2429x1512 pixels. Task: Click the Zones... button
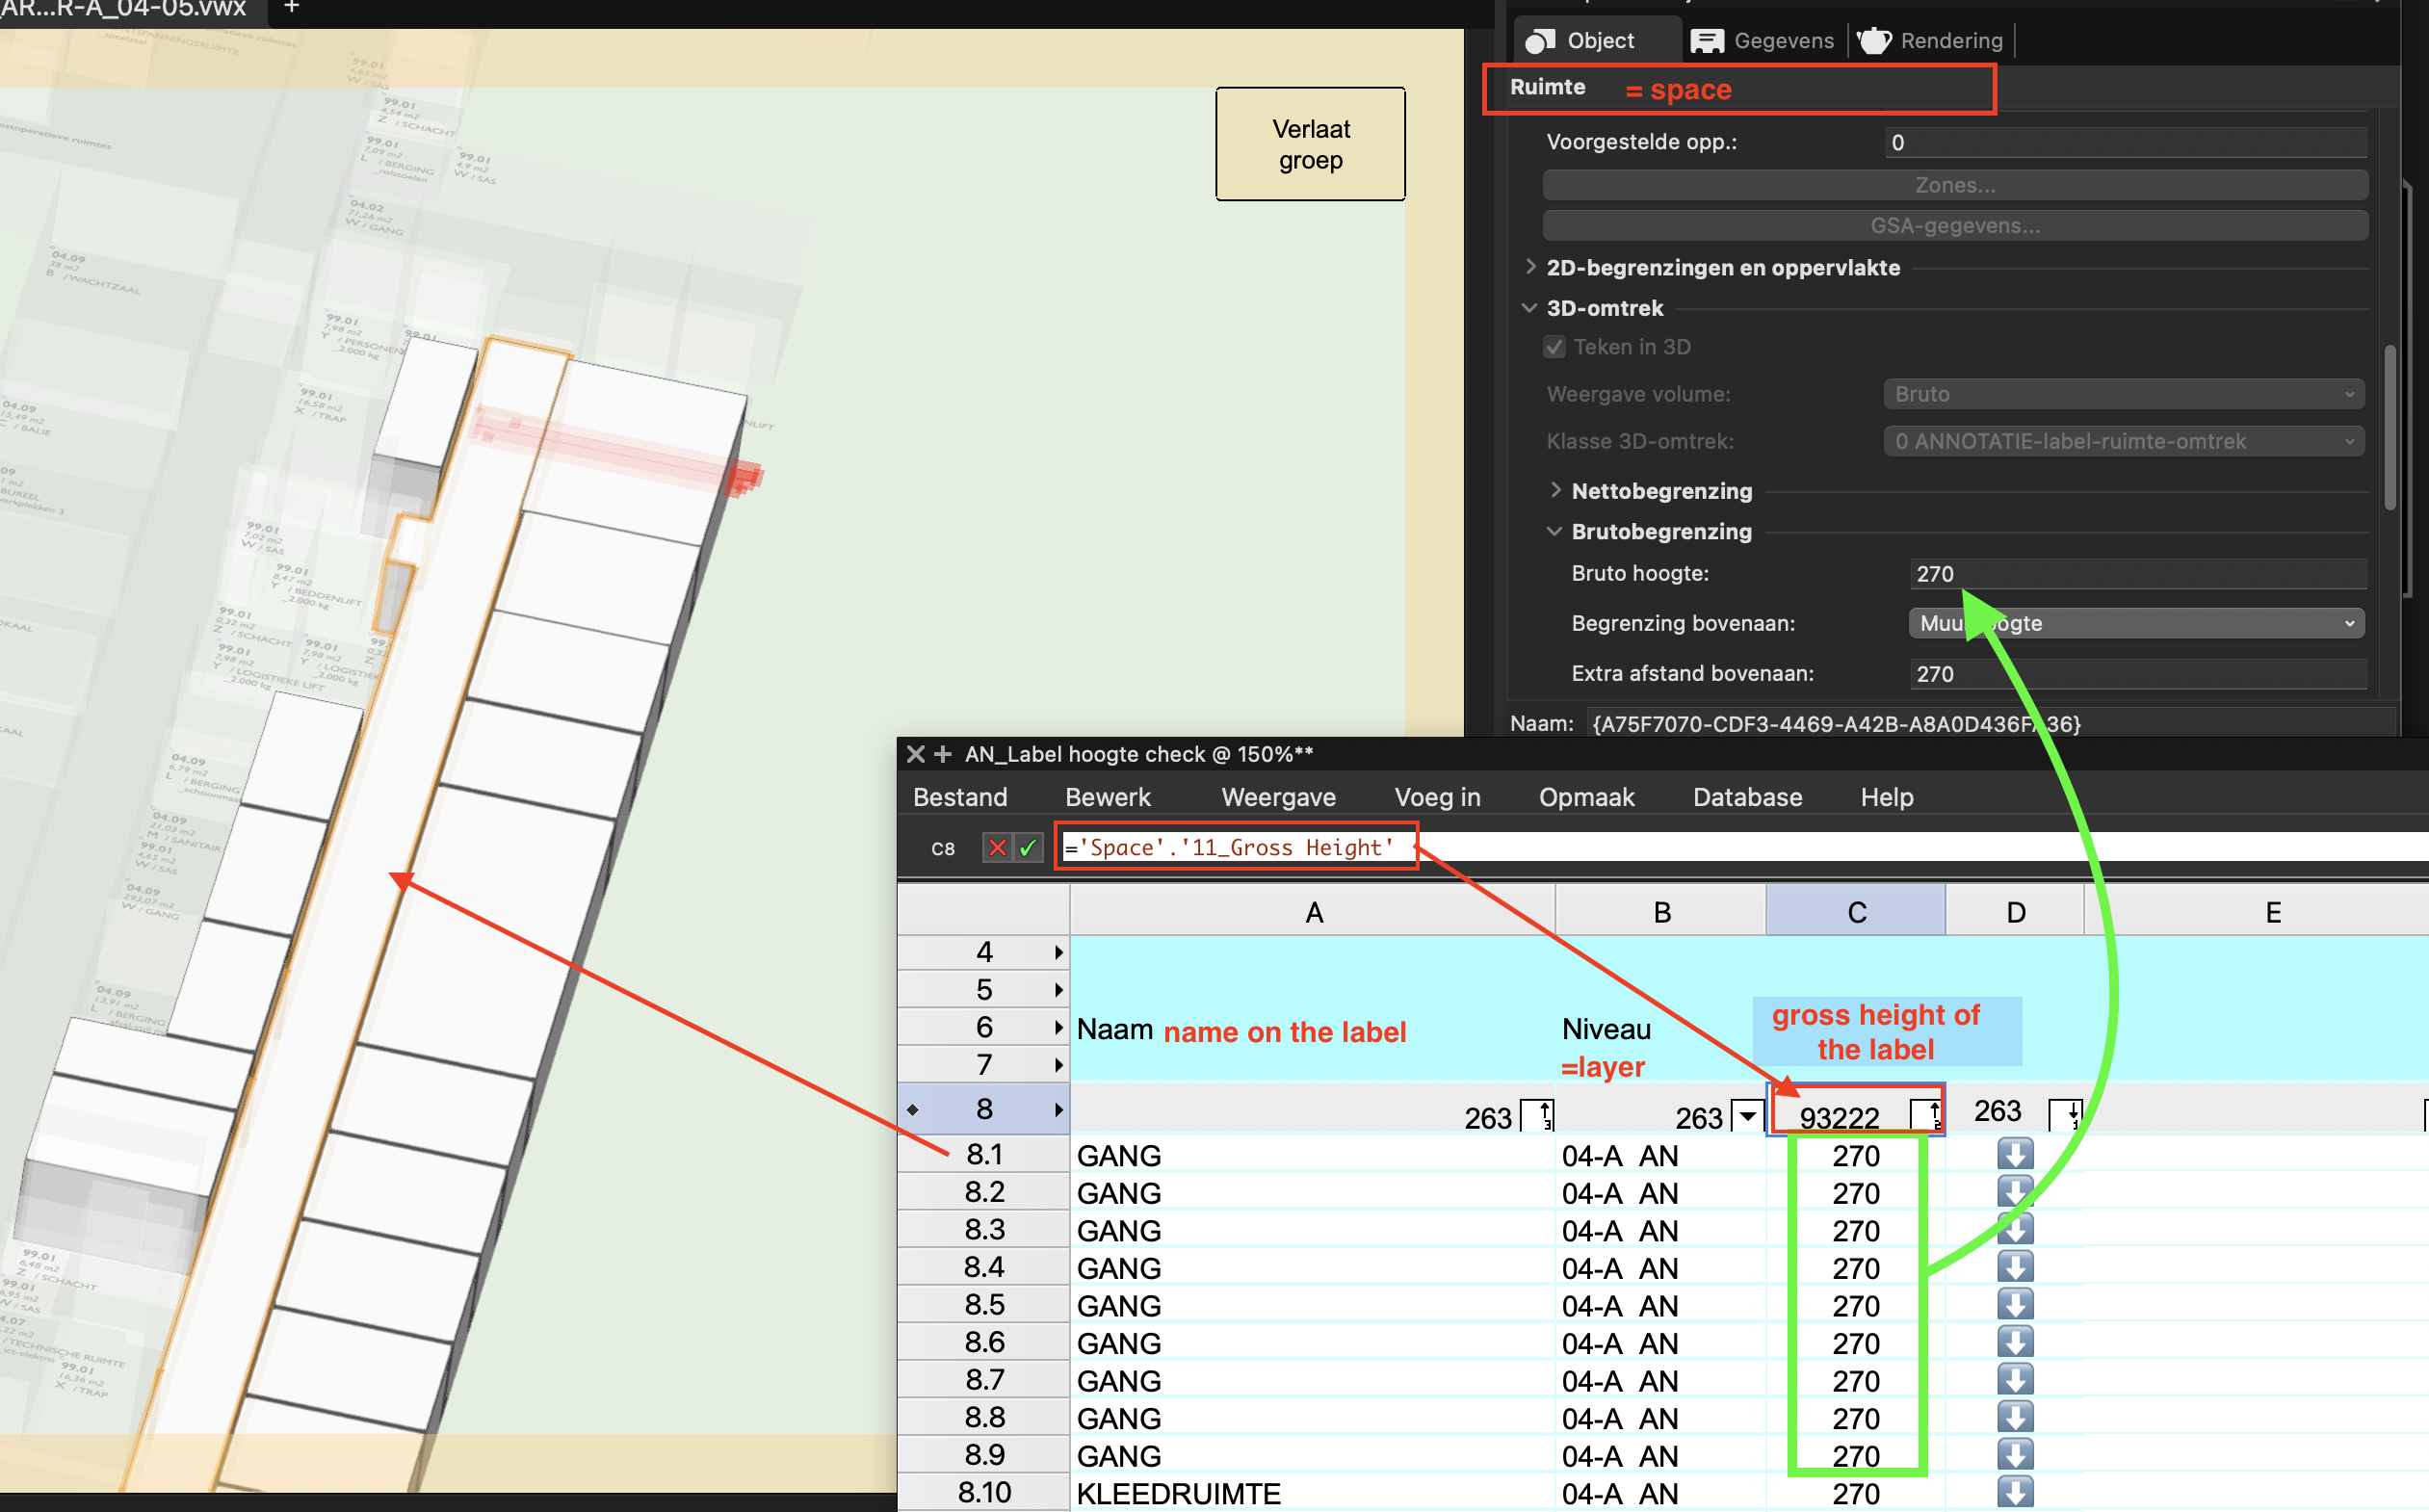tap(1954, 185)
